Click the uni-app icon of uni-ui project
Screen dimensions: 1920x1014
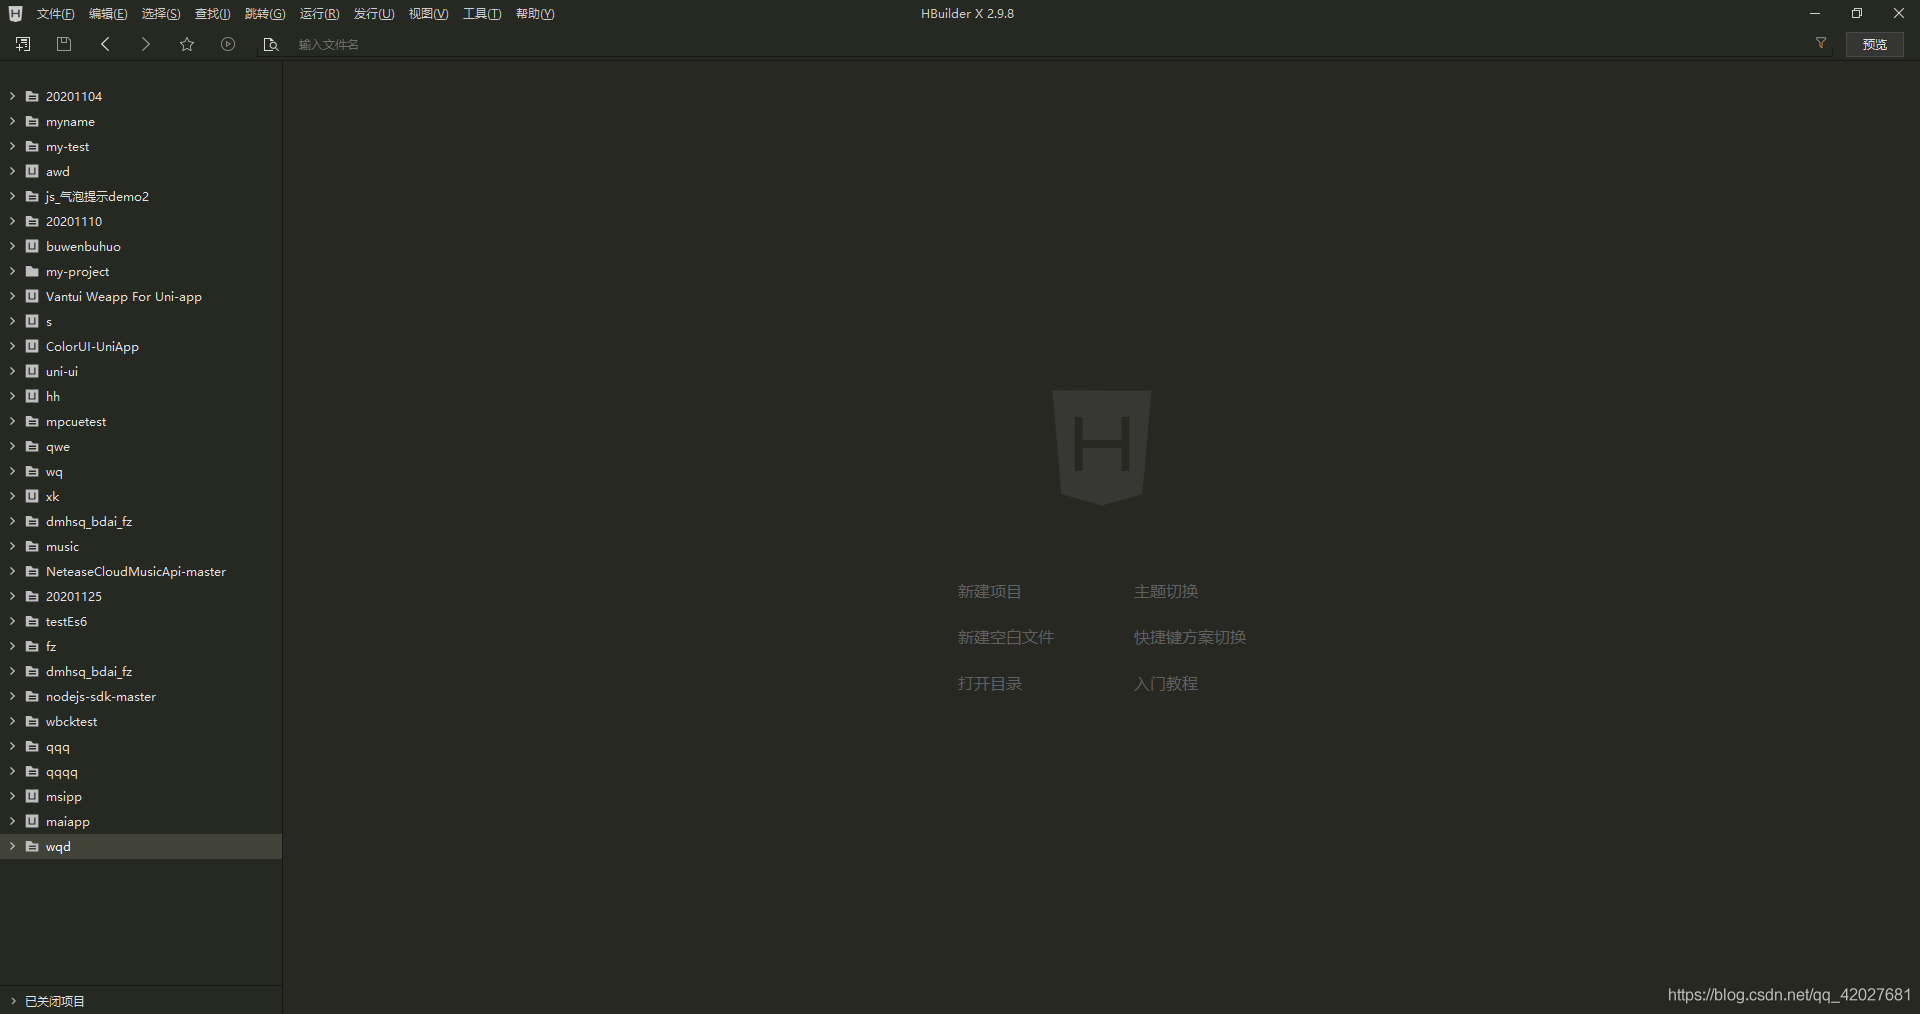(32, 371)
